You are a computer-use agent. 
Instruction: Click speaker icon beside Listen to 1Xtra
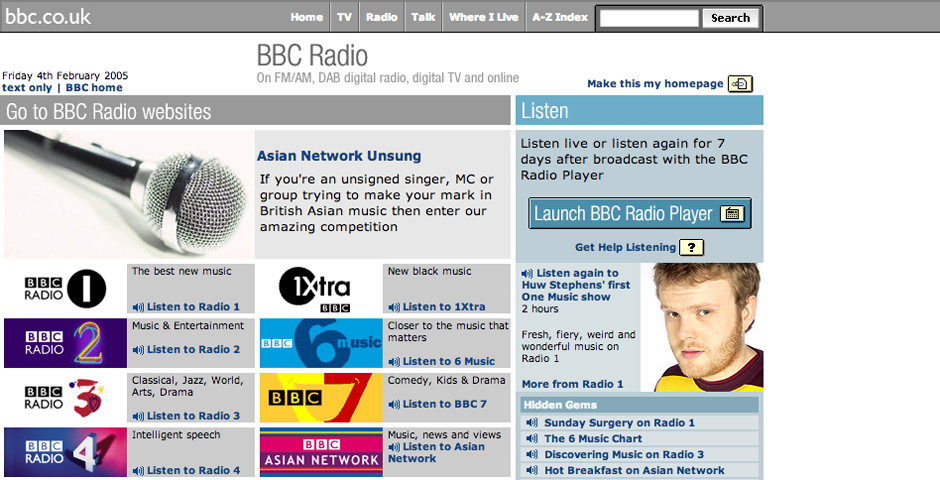pos(394,307)
